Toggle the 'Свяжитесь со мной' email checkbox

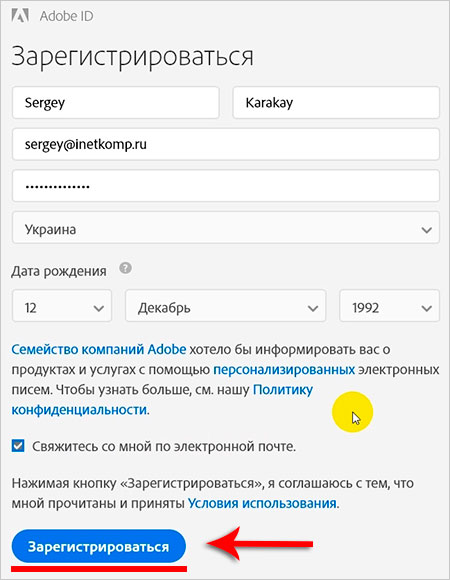pyautogui.click(x=18, y=445)
